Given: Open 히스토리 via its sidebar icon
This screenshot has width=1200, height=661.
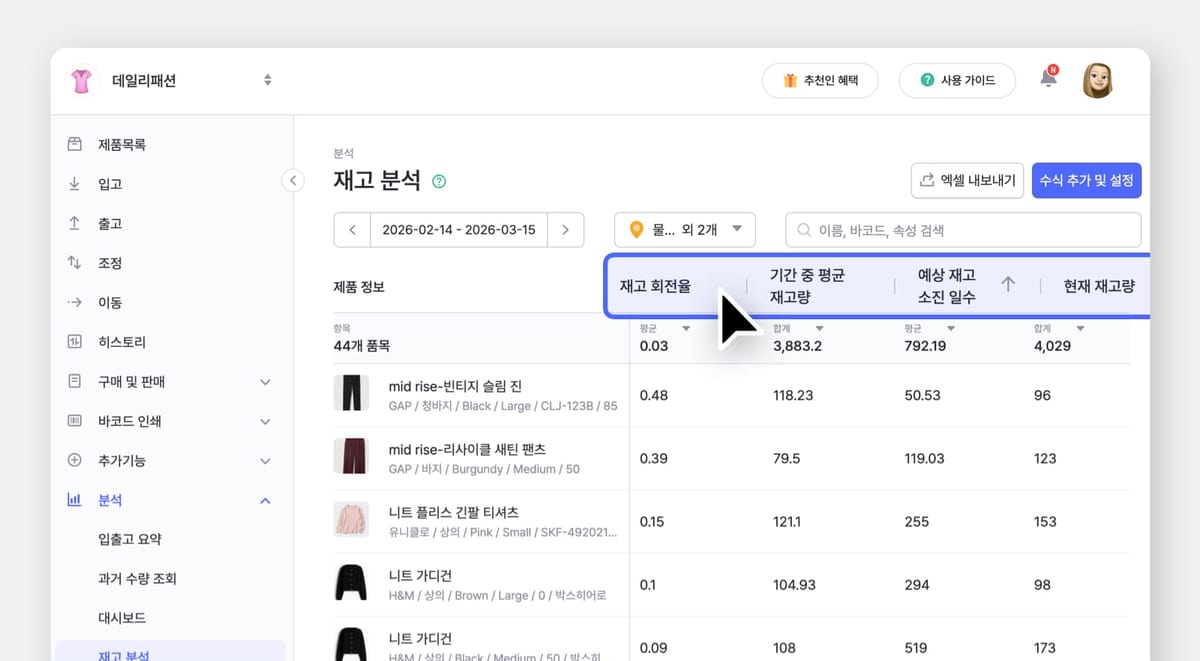Looking at the screenshot, I should (x=73, y=341).
